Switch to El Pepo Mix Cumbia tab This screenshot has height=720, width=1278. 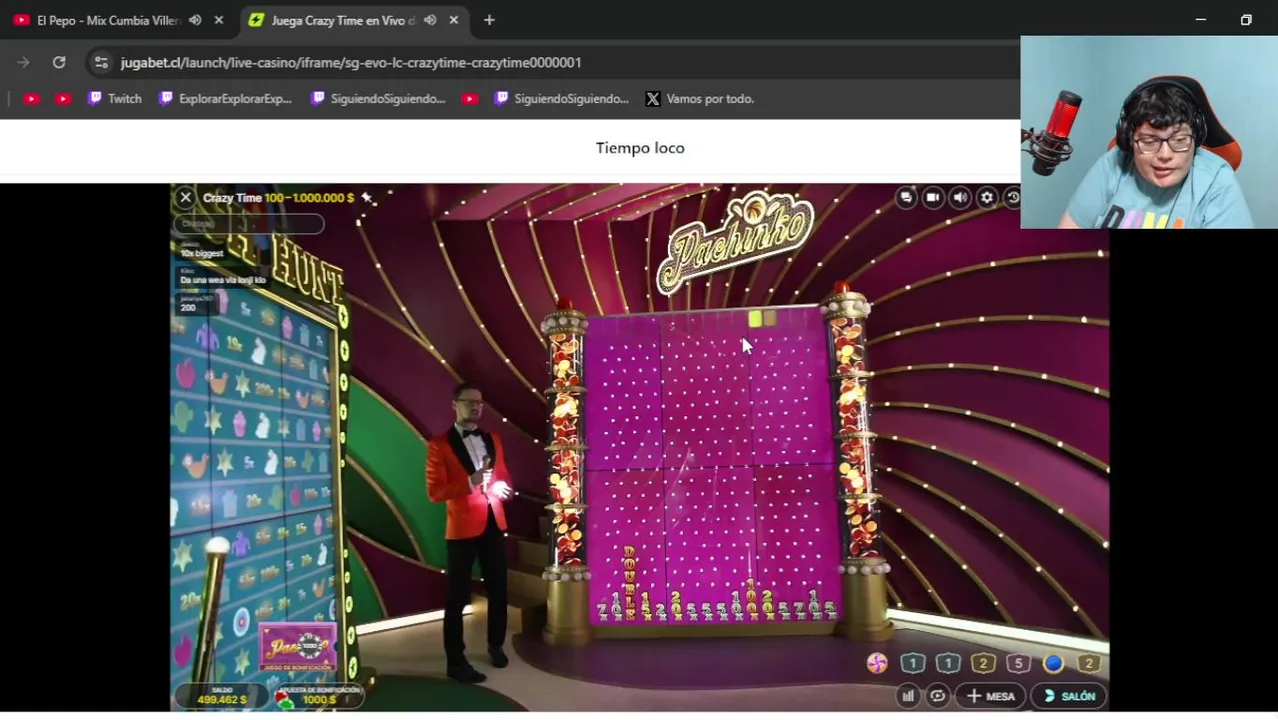click(108, 20)
